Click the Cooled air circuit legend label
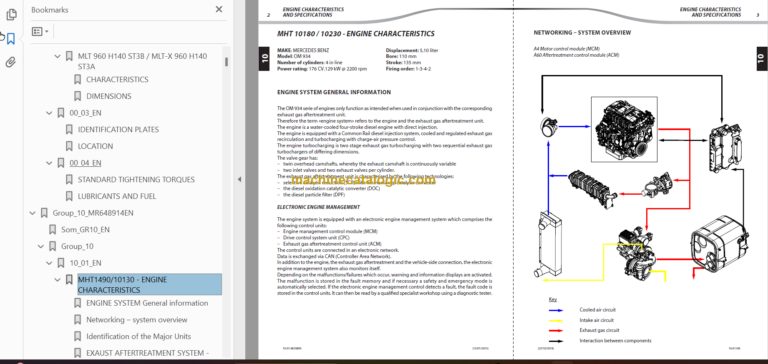The image size is (768, 364). (x=598, y=310)
